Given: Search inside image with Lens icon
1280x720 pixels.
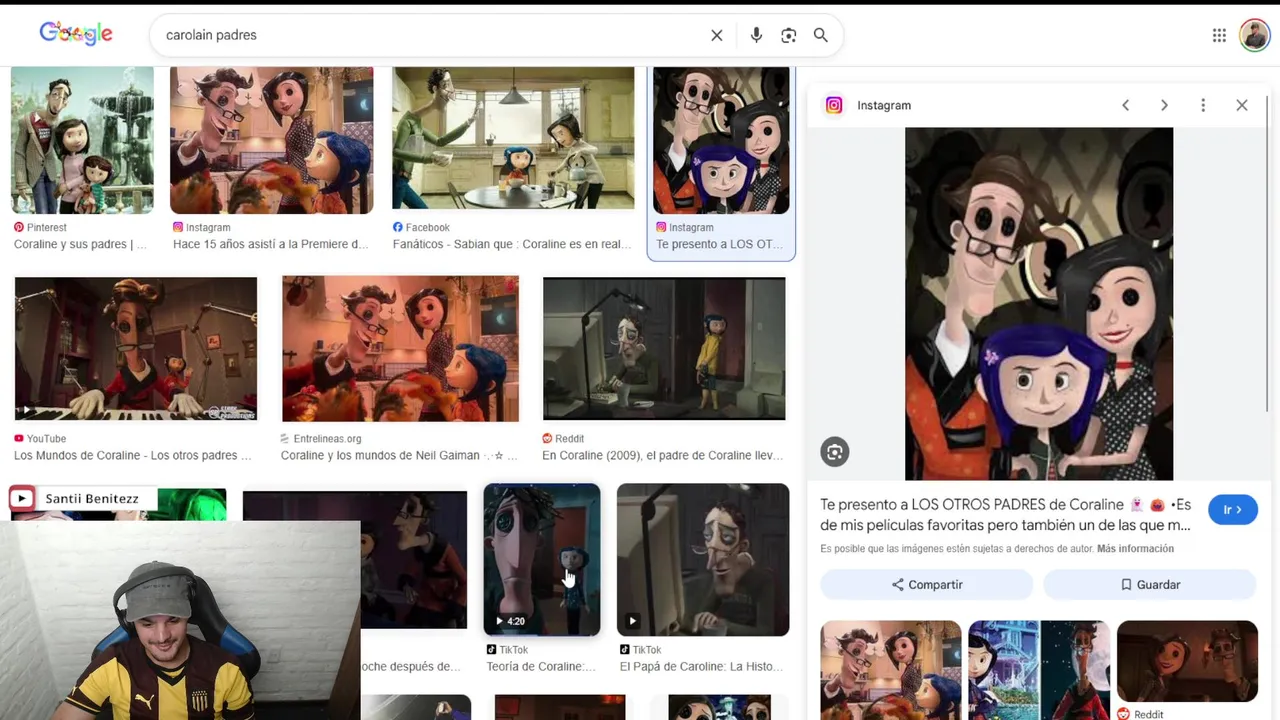Looking at the screenshot, I should 835,452.
